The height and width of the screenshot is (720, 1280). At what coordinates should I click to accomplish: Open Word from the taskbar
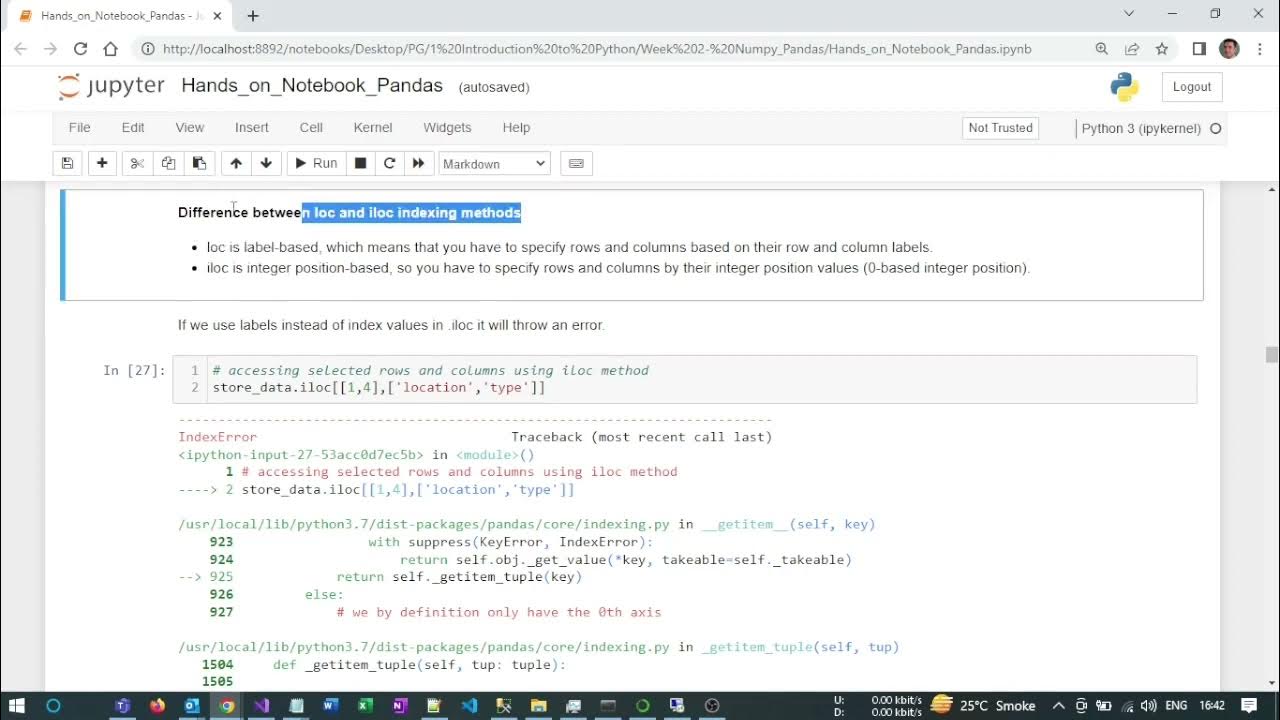click(x=331, y=705)
